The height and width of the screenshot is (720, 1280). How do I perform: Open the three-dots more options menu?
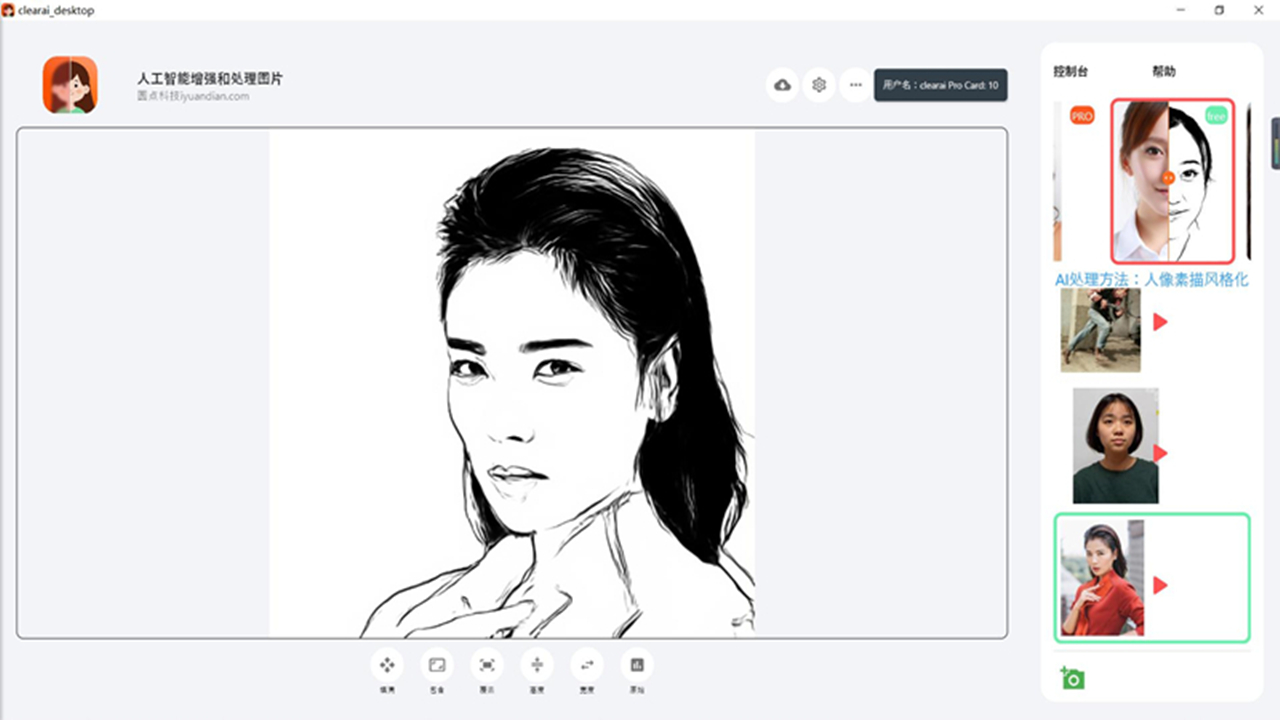click(x=855, y=85)
